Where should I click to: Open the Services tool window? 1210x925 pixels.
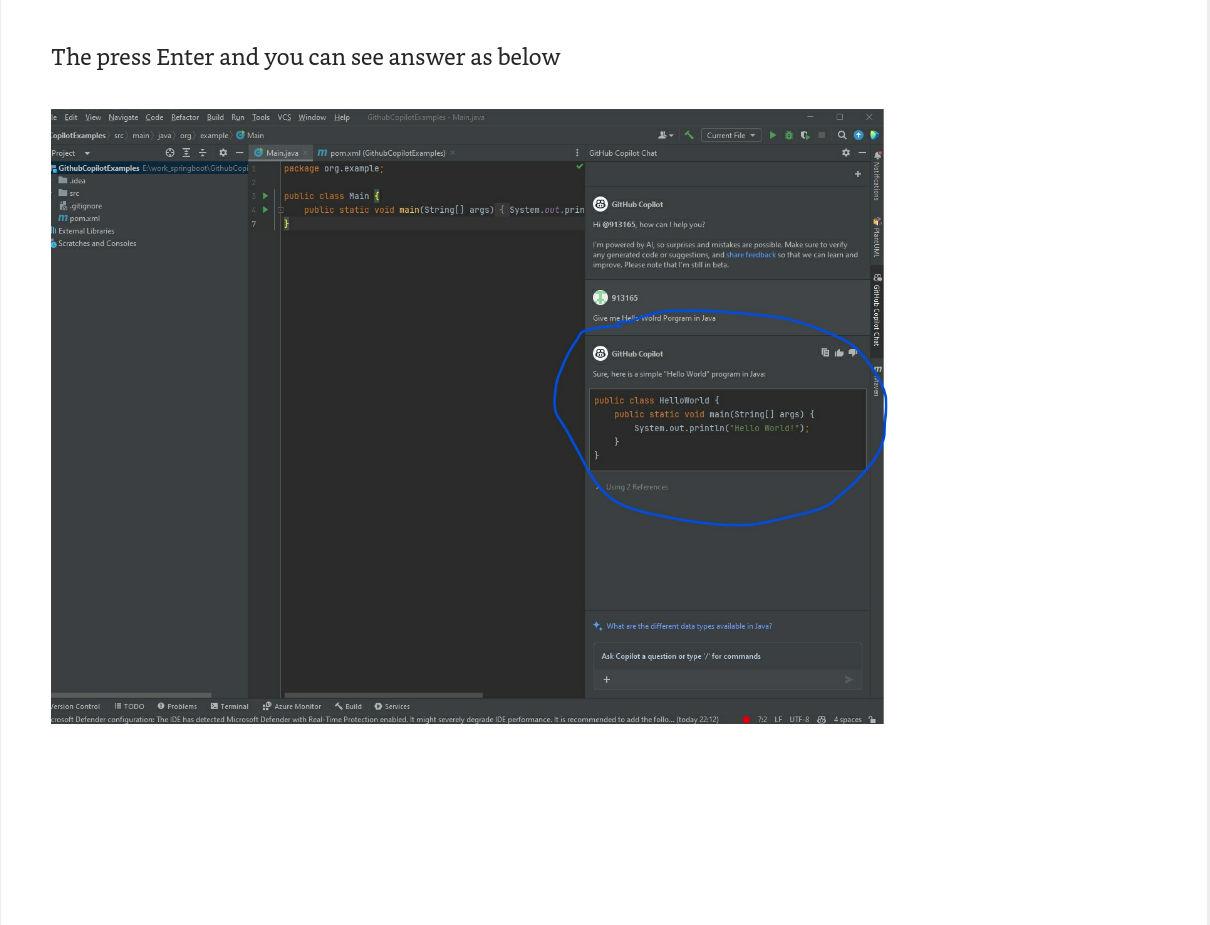392,706
